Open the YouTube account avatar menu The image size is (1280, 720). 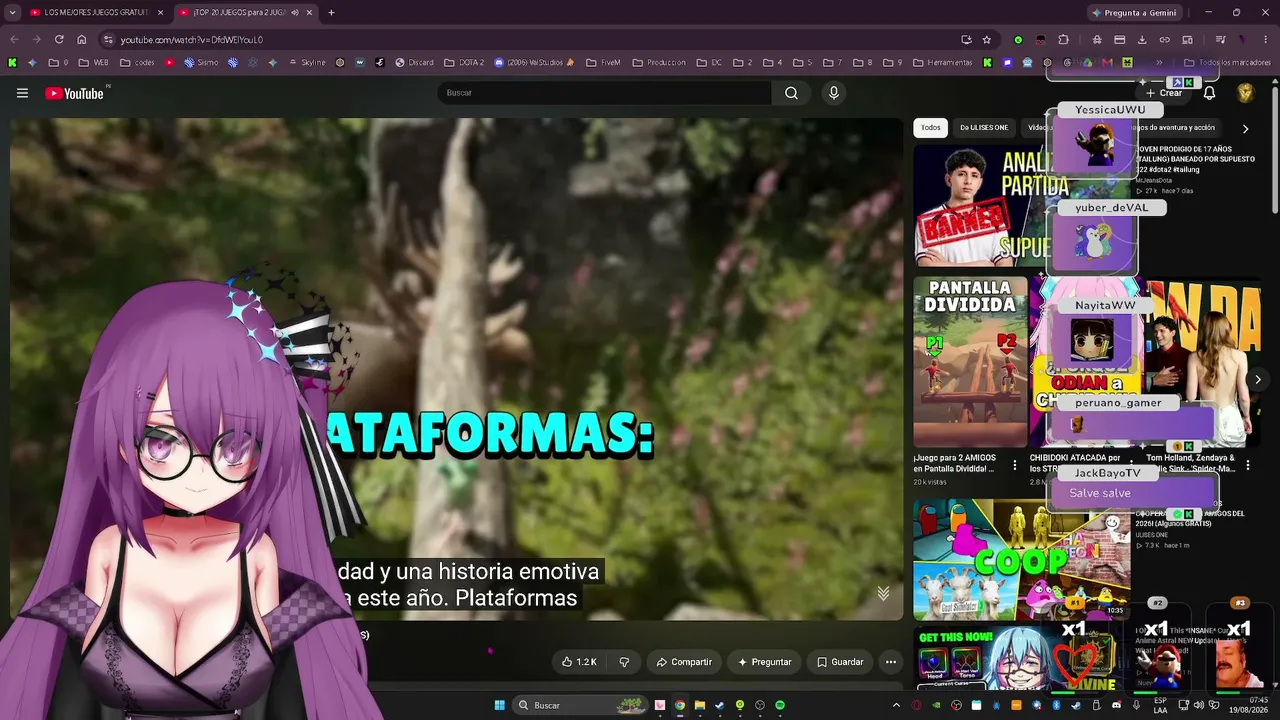(x=1245, y=93)
